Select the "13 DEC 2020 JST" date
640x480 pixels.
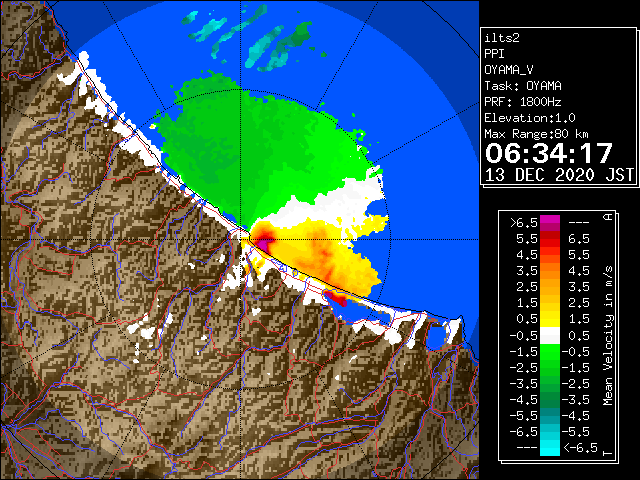(x=559, y=175)
